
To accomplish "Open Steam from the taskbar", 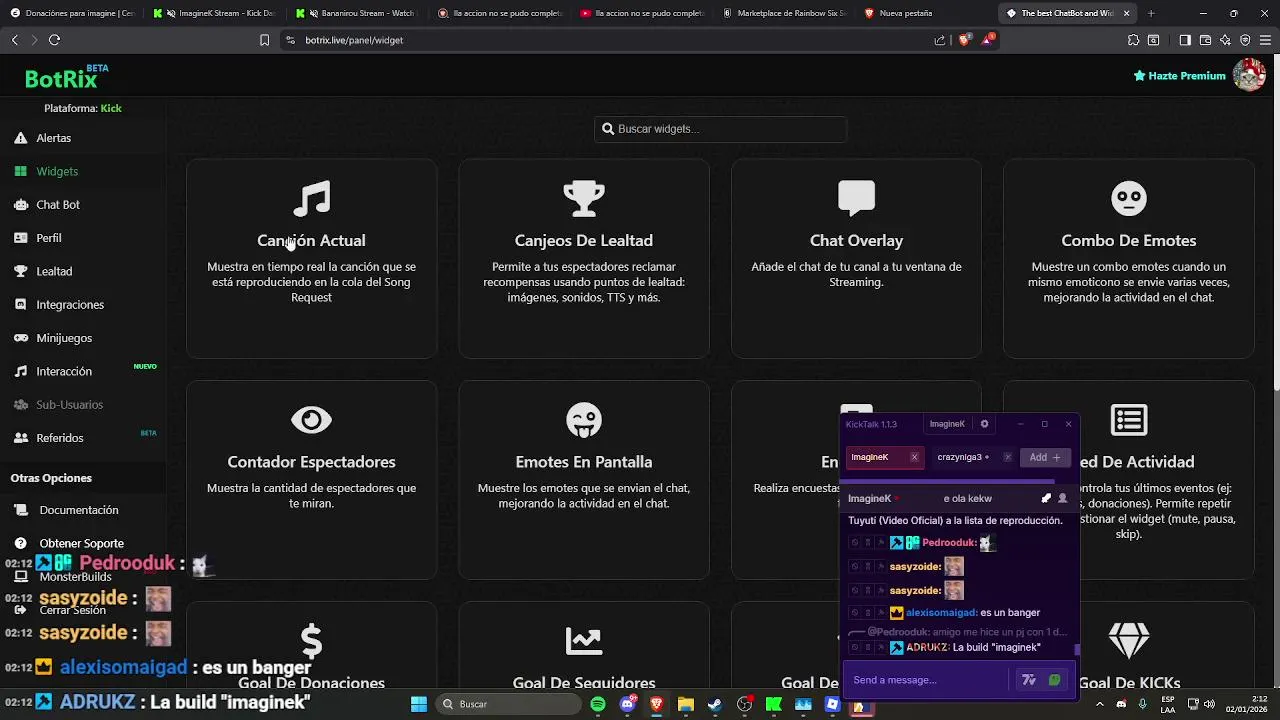I will (x=715, y=704).
